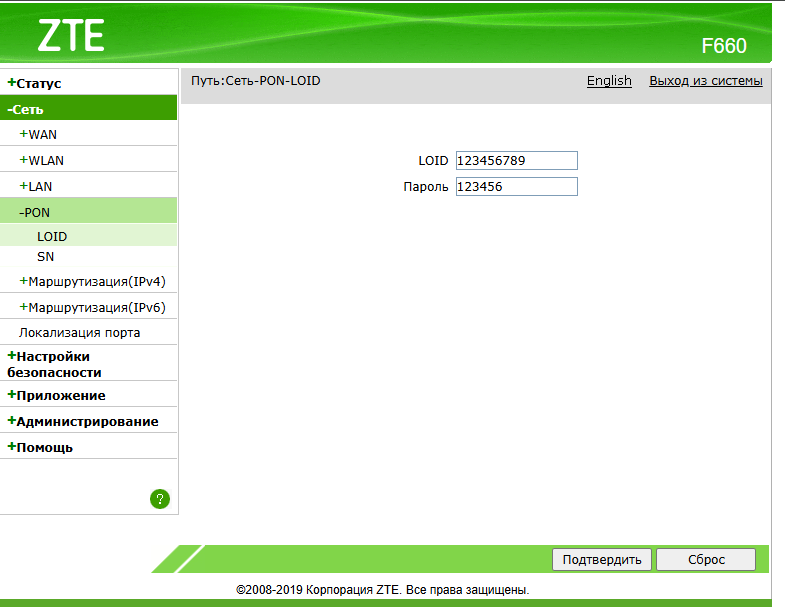This screenshot has height=609, width=785.
Task: Click the LOID field label
Action: pyautogui.click(x=433, y=161)
